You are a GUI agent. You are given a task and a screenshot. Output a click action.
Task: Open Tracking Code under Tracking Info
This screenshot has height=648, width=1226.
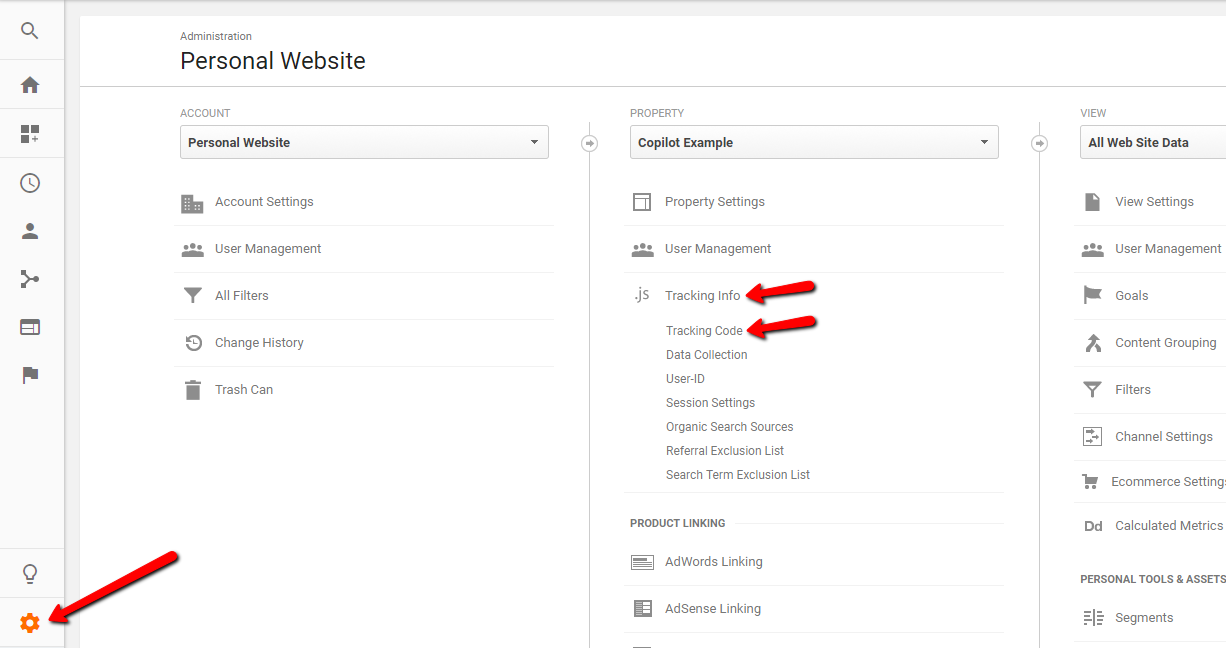pos(704,331)
